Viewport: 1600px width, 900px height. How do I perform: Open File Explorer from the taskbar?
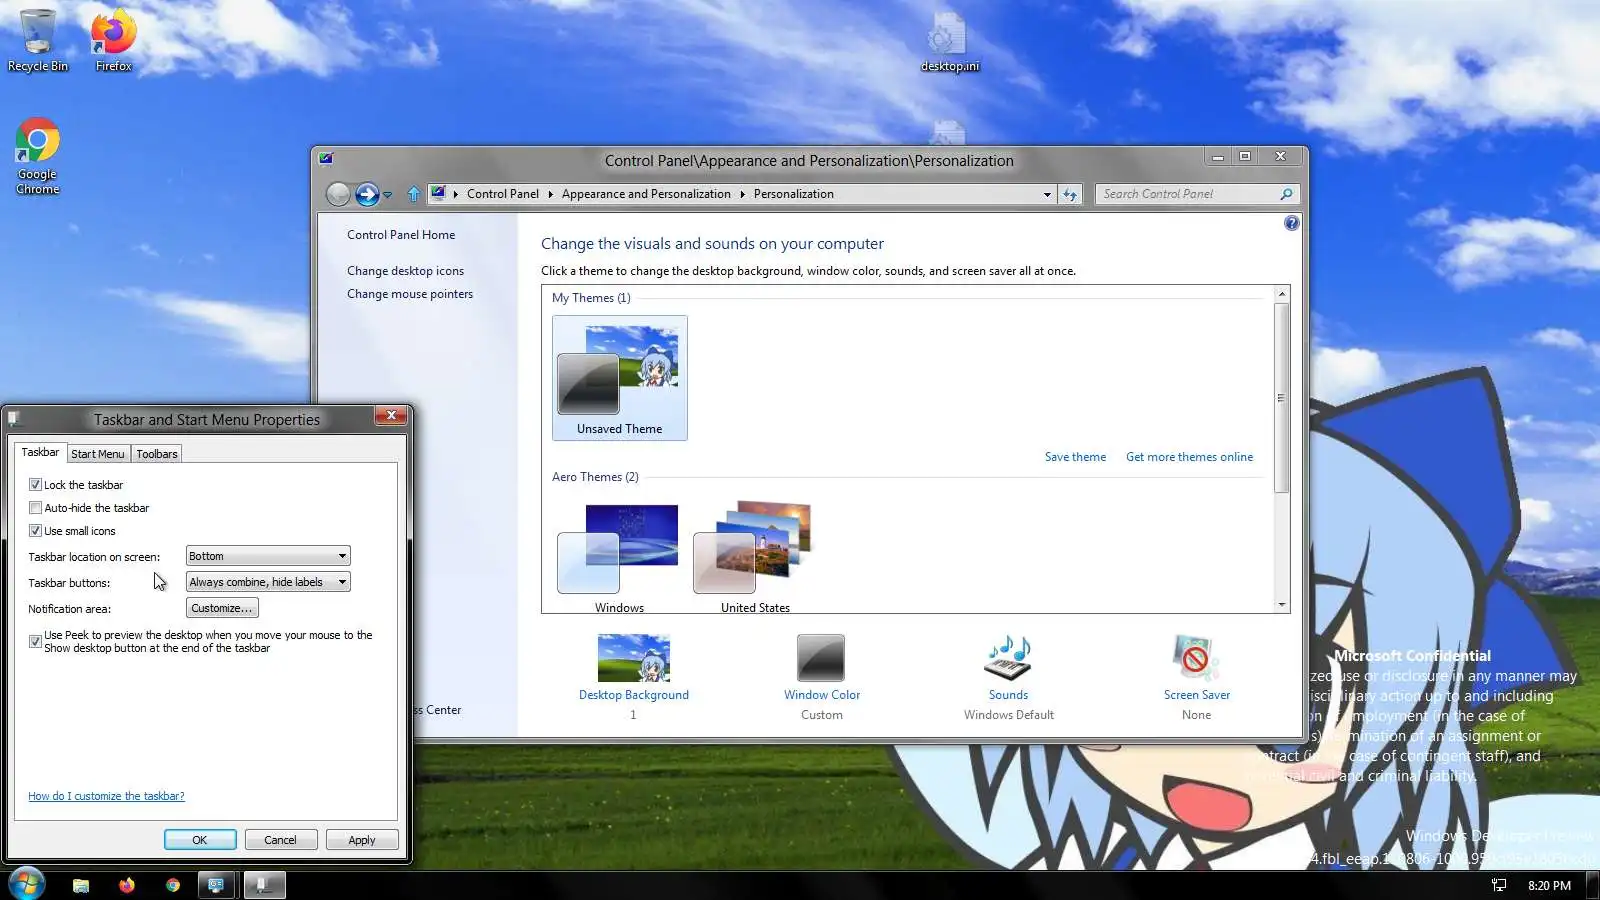pyautogui.click(x=81, y=885)
